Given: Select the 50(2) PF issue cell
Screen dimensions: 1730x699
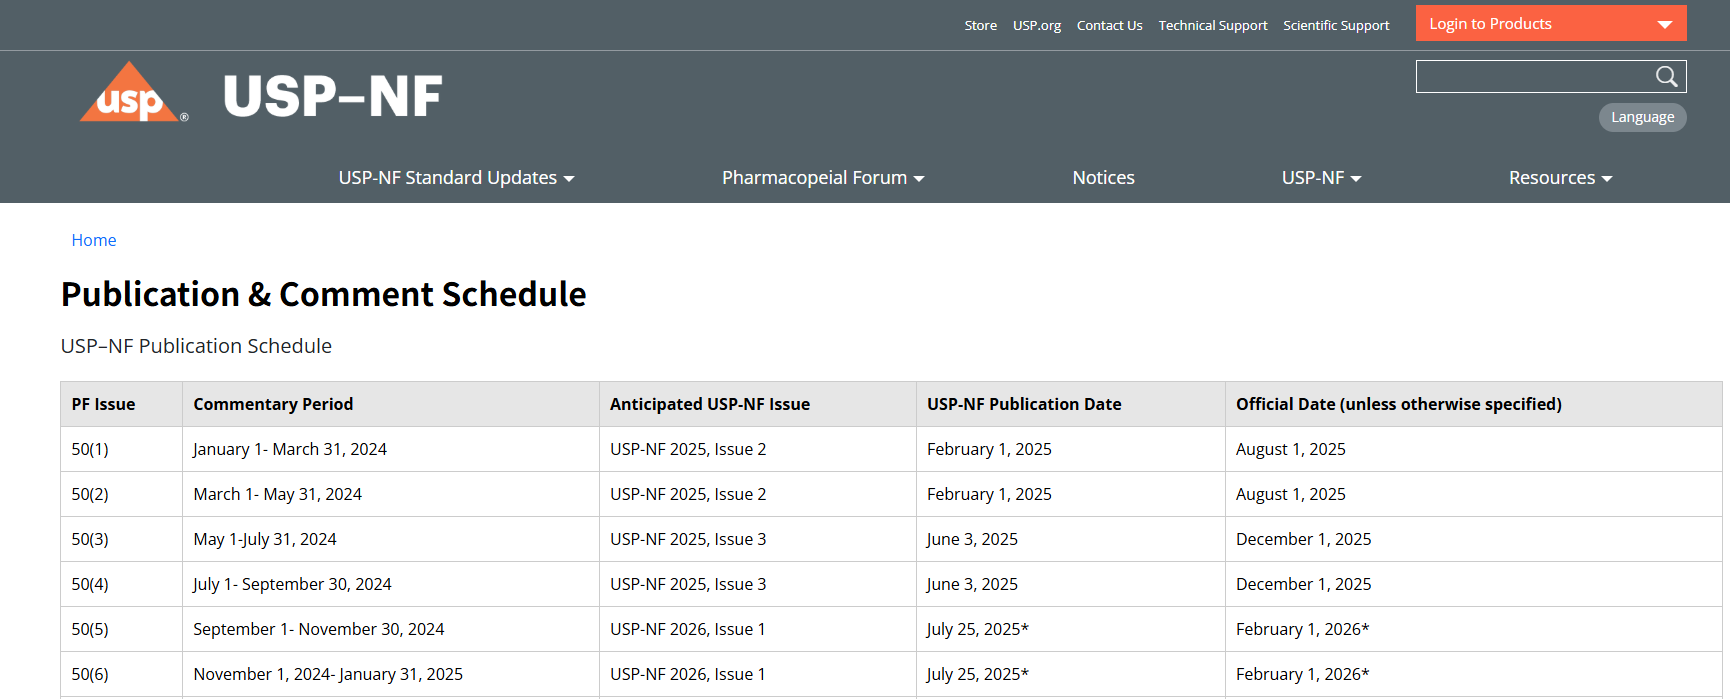Looking at the screenshot, I should 121,494.
